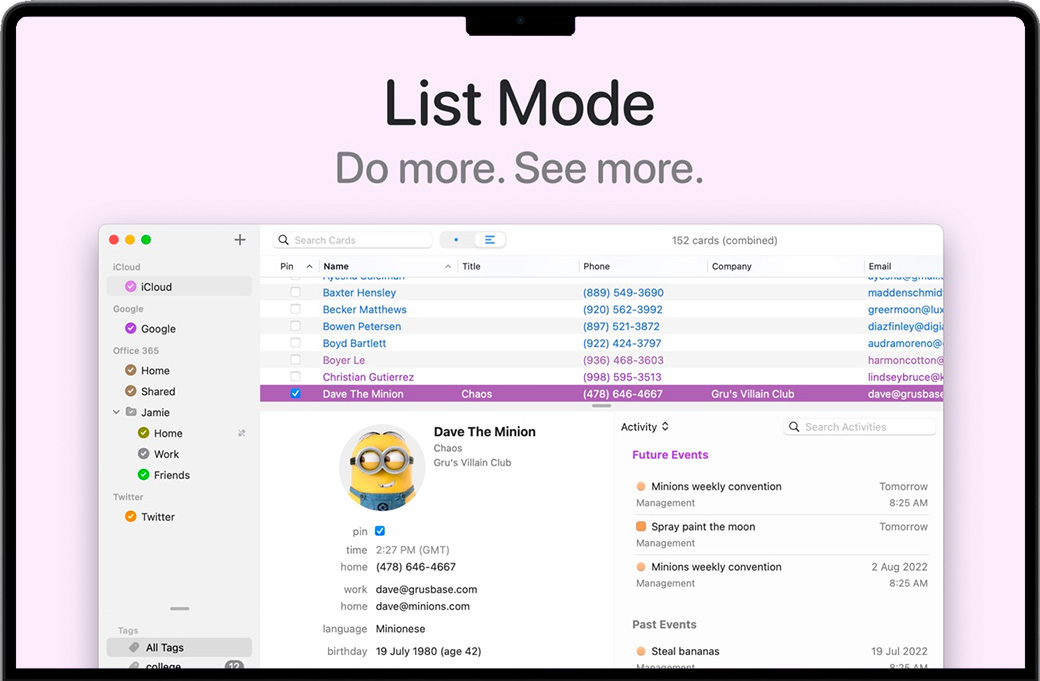Sort the list by Name column header

[337, 267]
